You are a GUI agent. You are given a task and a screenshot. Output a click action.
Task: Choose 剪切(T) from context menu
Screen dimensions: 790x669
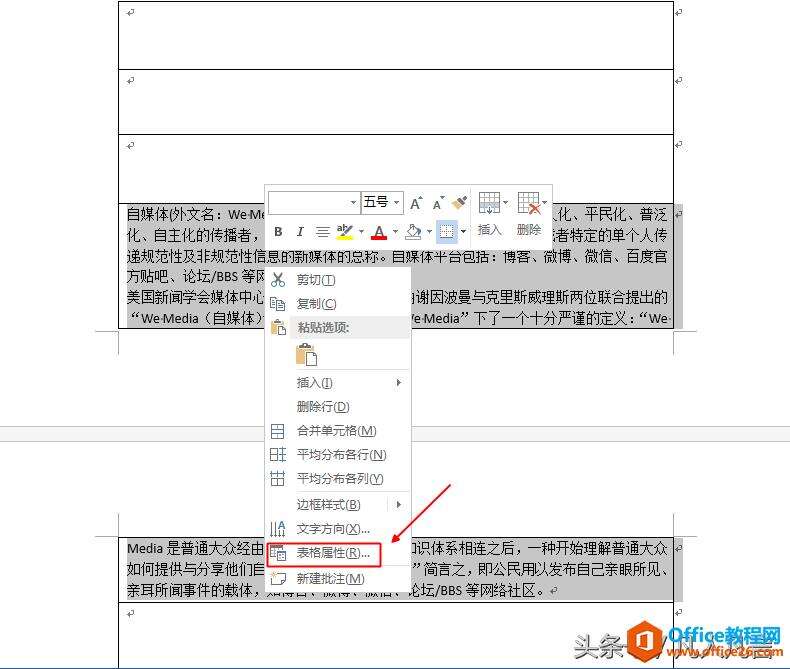[338, 280]
